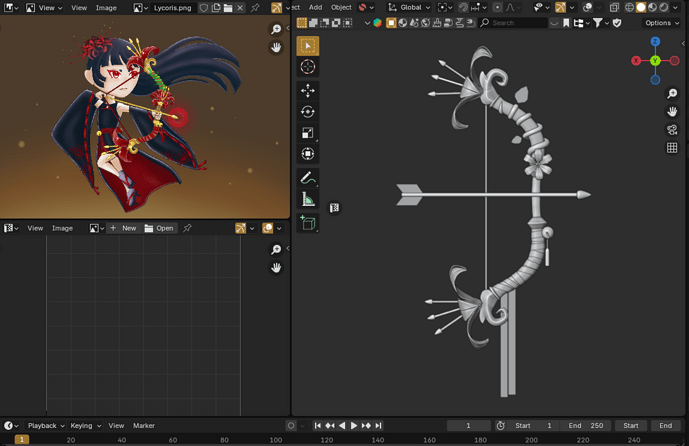Open editor type dropdown in upper image editor
The width and height of the screenshot is (689, 446).
point(11,7)
